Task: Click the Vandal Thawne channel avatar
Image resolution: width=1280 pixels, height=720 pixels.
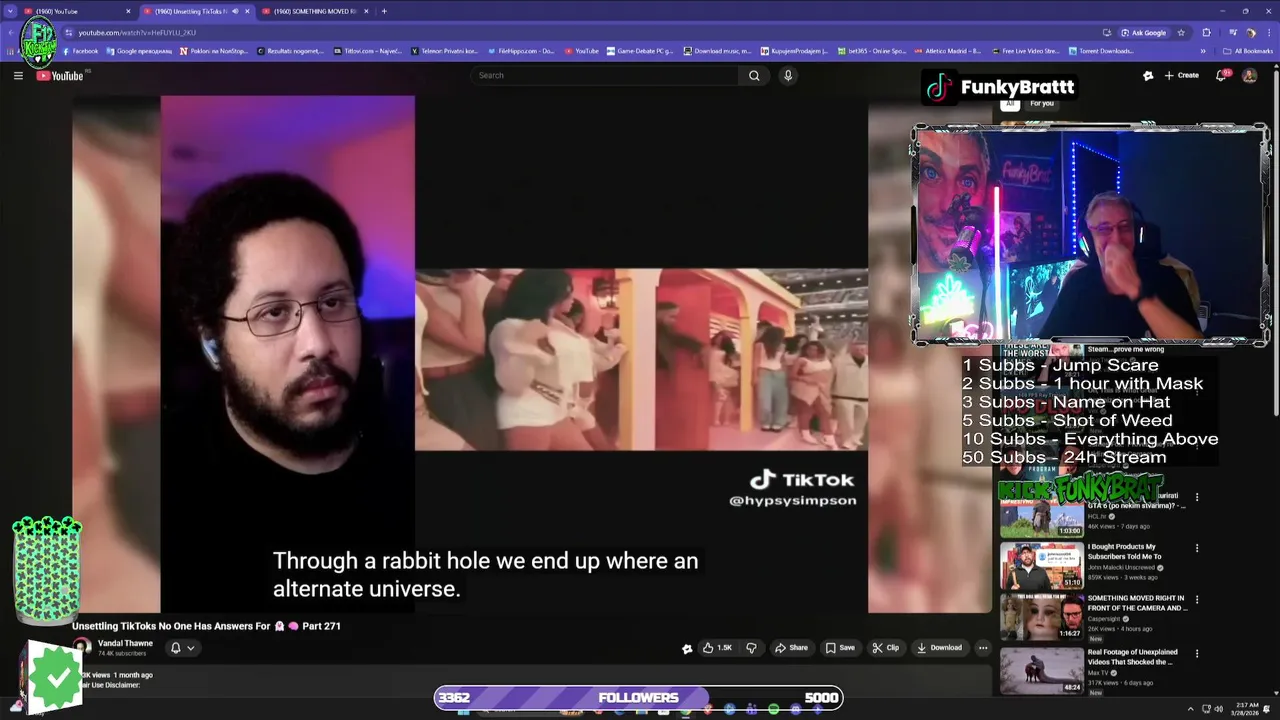Action: 83,647
